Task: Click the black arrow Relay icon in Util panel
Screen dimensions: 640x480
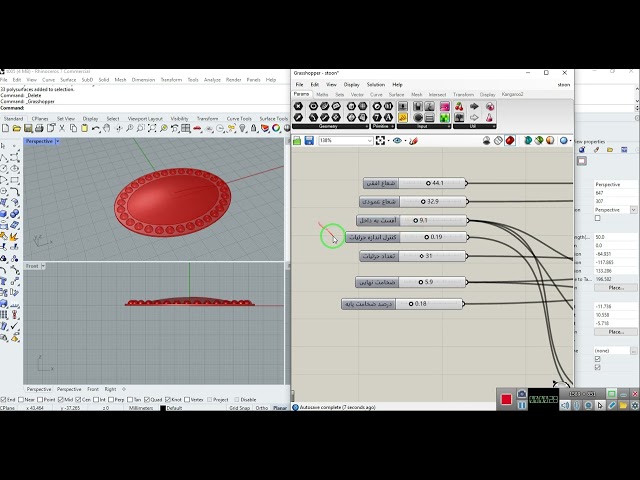Action: coord(474,107)
